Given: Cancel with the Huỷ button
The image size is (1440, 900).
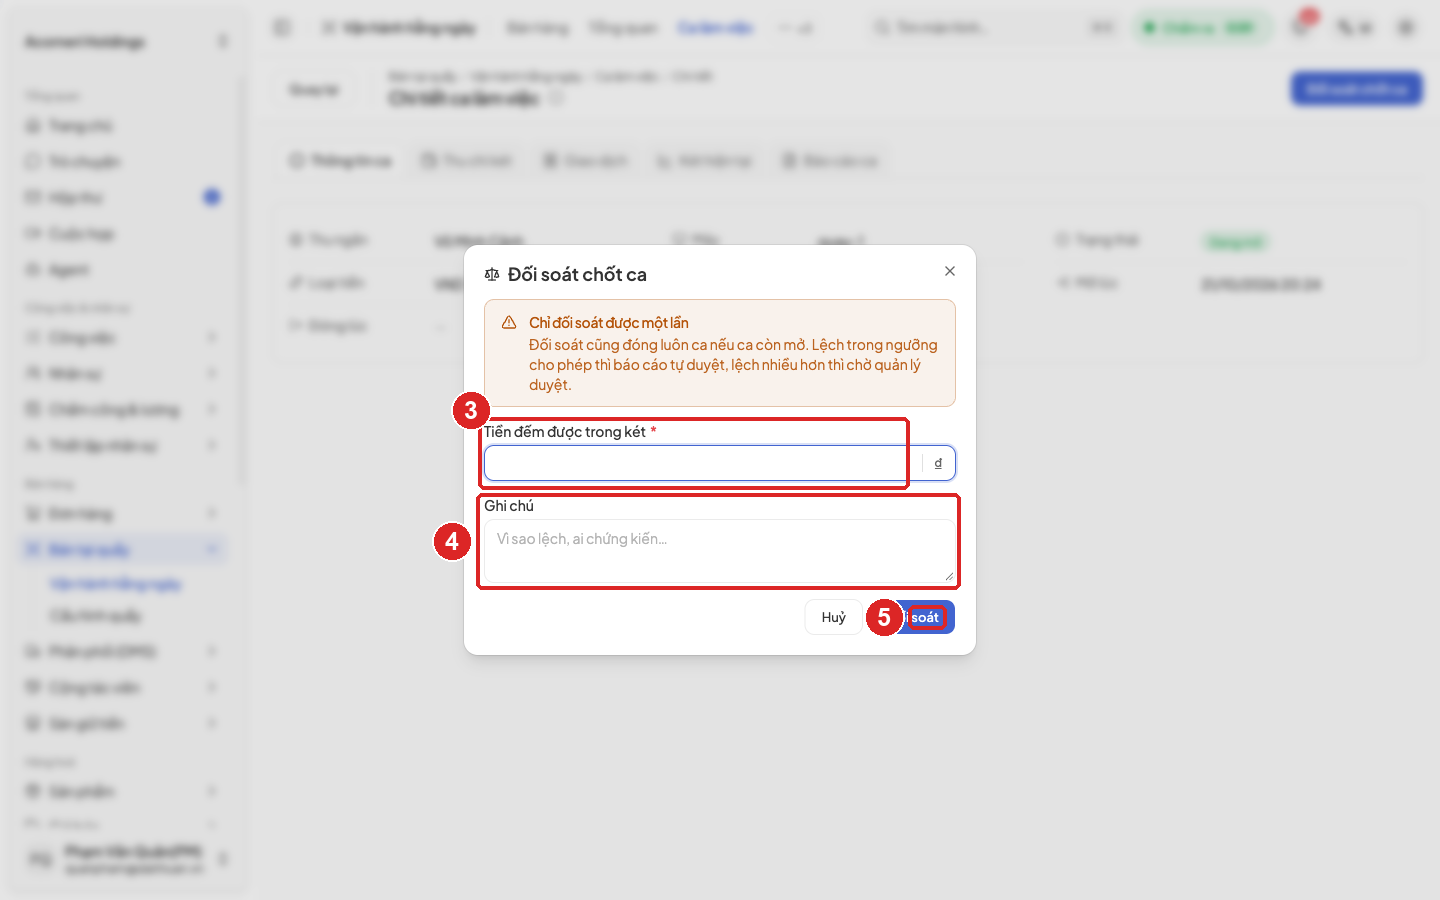Looking at the screenshot, I should click(x=833, y=617).
